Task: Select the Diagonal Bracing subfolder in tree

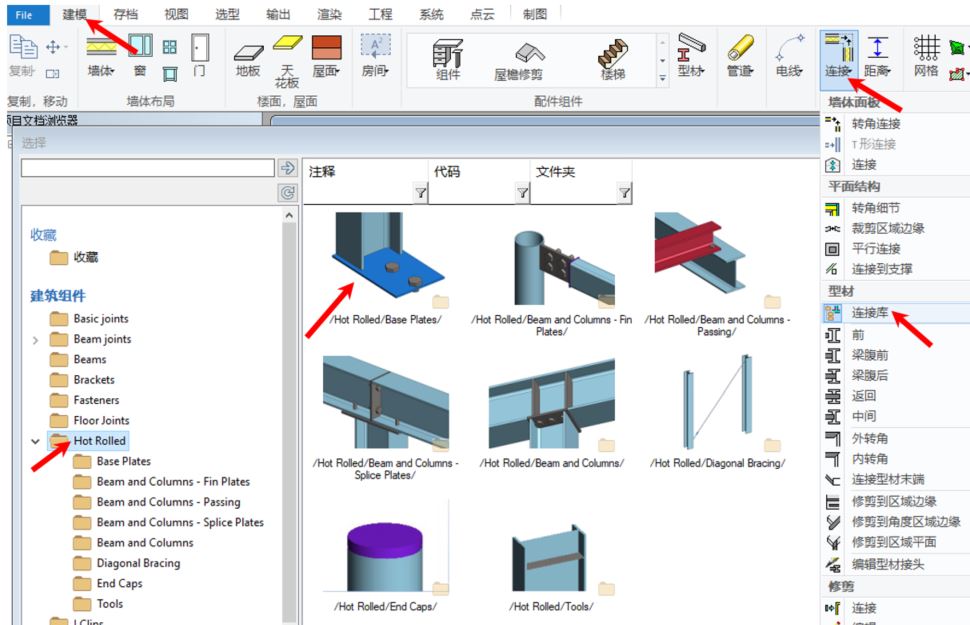Action: click(138, 564)
